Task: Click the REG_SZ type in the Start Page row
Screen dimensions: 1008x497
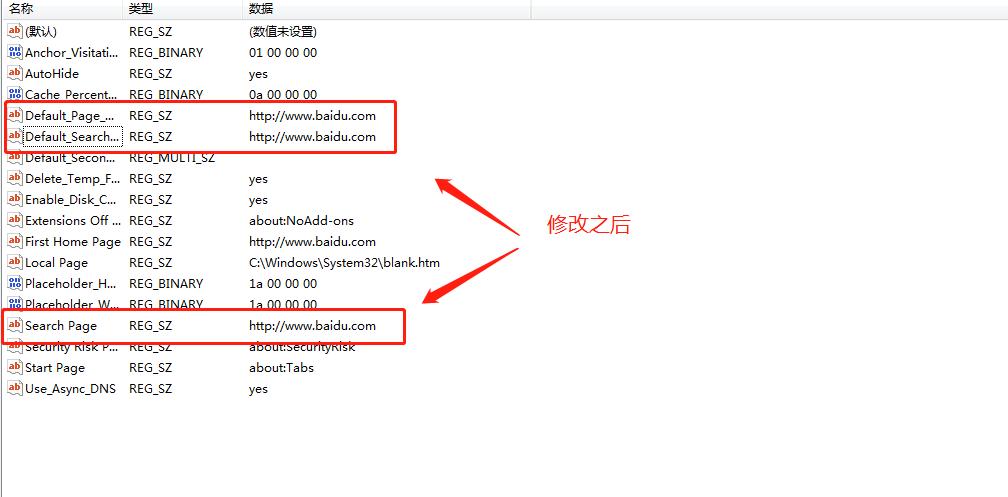Action: (150, 368)
